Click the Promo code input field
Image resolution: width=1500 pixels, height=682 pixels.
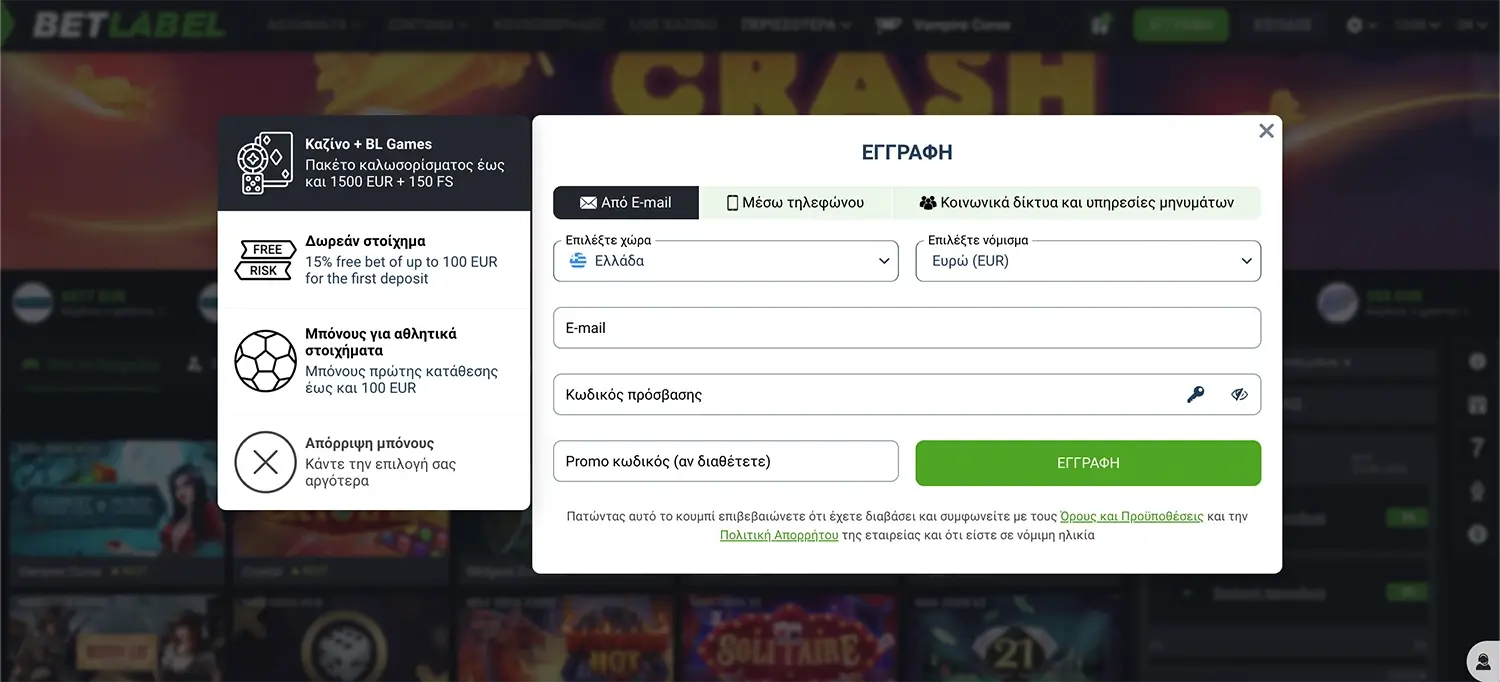click(726, 462)
